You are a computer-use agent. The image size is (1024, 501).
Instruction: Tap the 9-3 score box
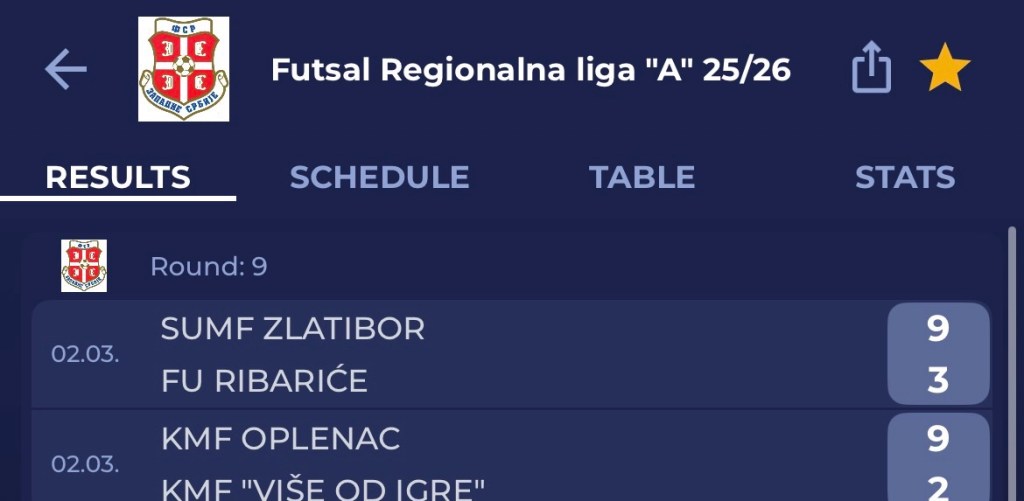point(937,354)
